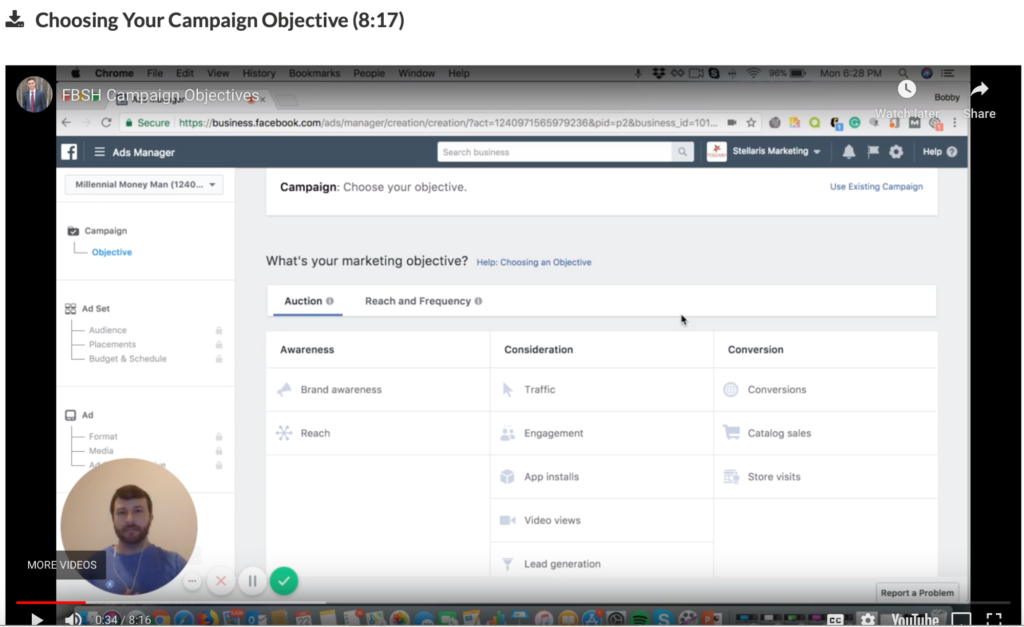
Task: Choose the Traffic objective
Action: pos(601,389)
